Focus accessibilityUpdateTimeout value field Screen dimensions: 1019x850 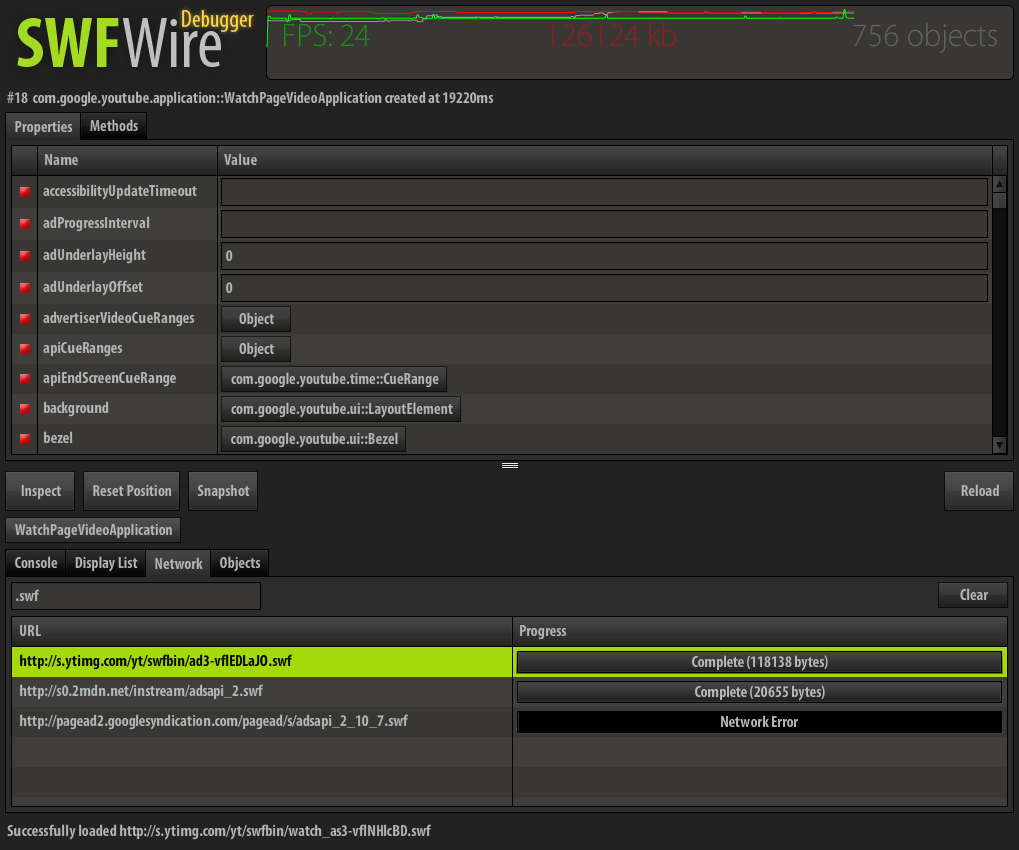pos(604,192)
